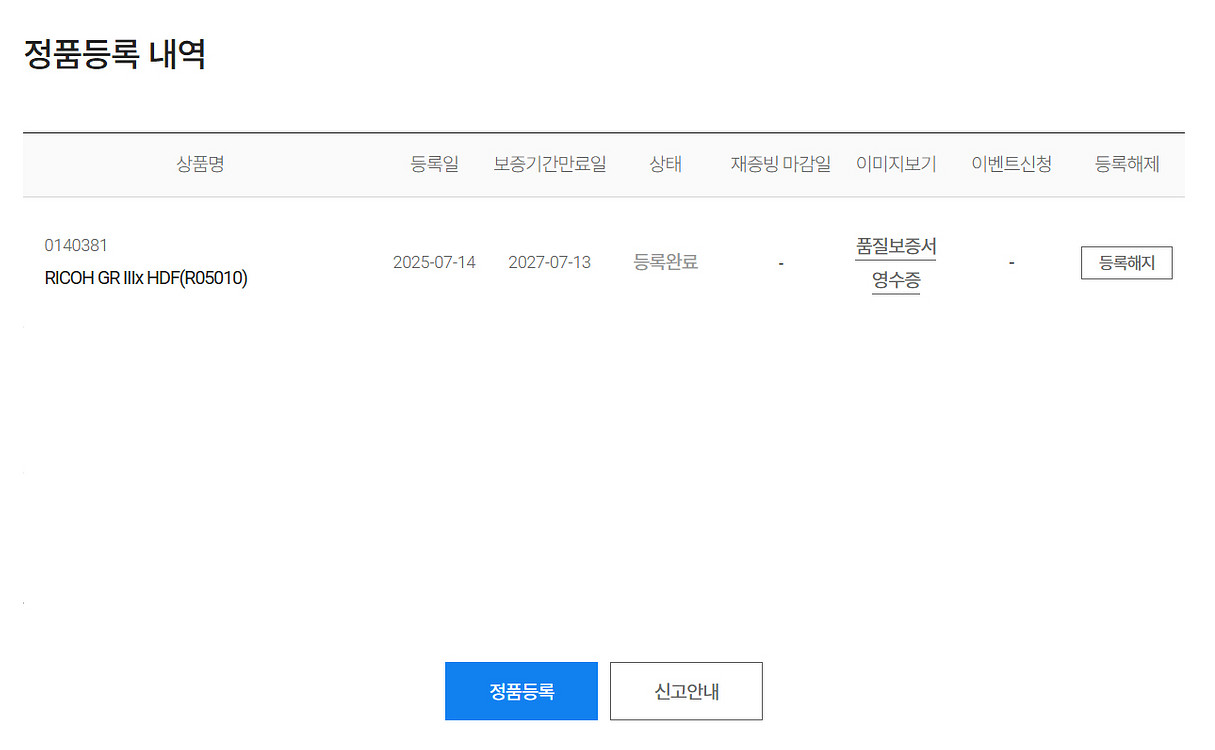Viewport: 1215px width, 750px height.
Task: Click the 등록해지 button for RICOH GR IIIx
Action: click(x=1126, y=263)
